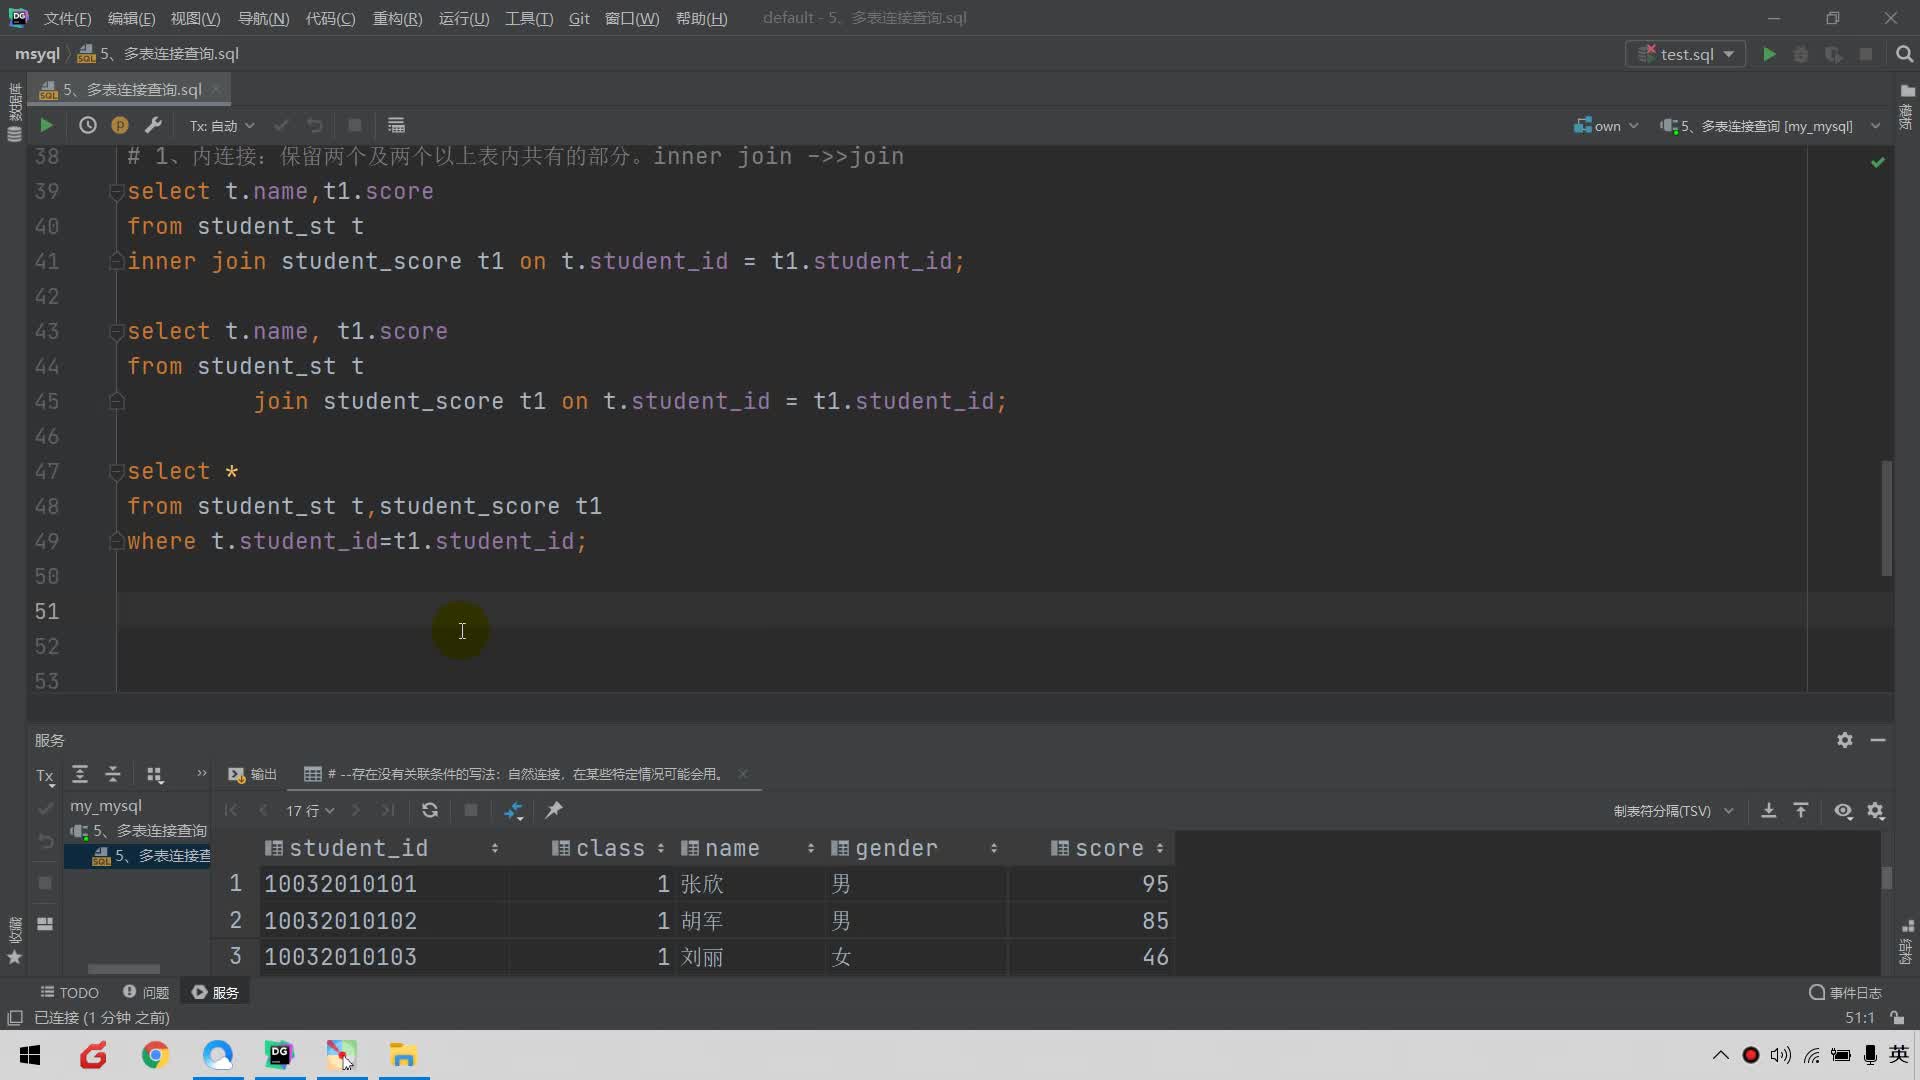Open the TODO tool window
This screenshot has width=1920, height=1080.
coord(69,992)
